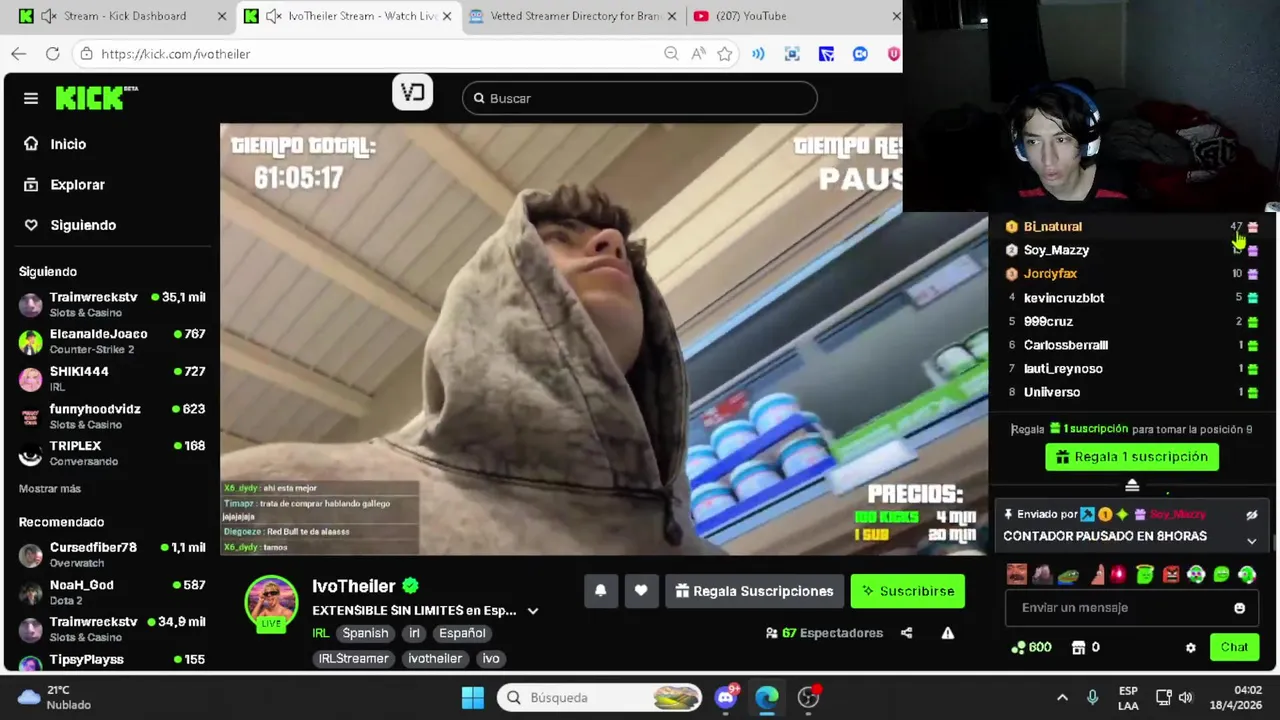
Task: Mute the Kick Dashboard browser tab
Action: pyautogui.click(x=48, y=16)
